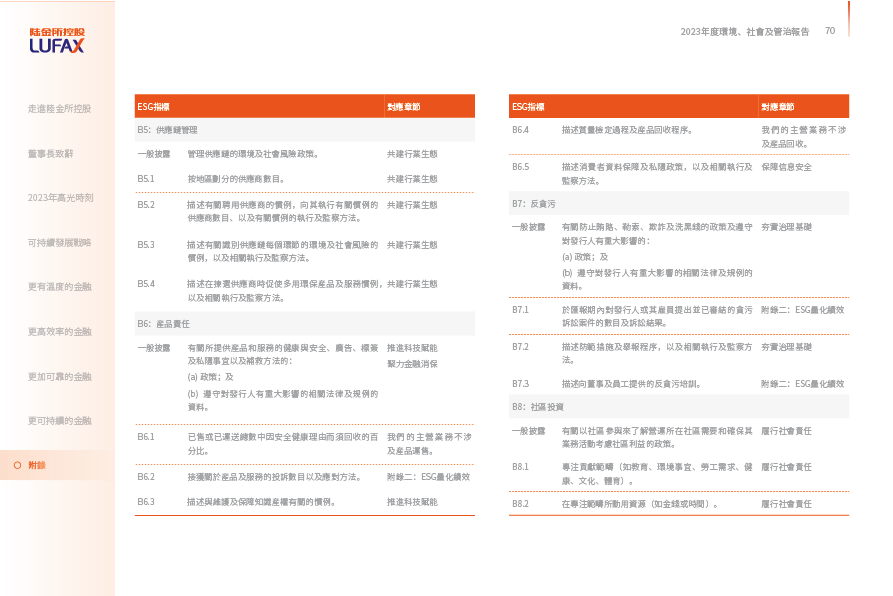Click 保障信息安全 link in row B6.5
893x596 pixels.
coord(786,167)
